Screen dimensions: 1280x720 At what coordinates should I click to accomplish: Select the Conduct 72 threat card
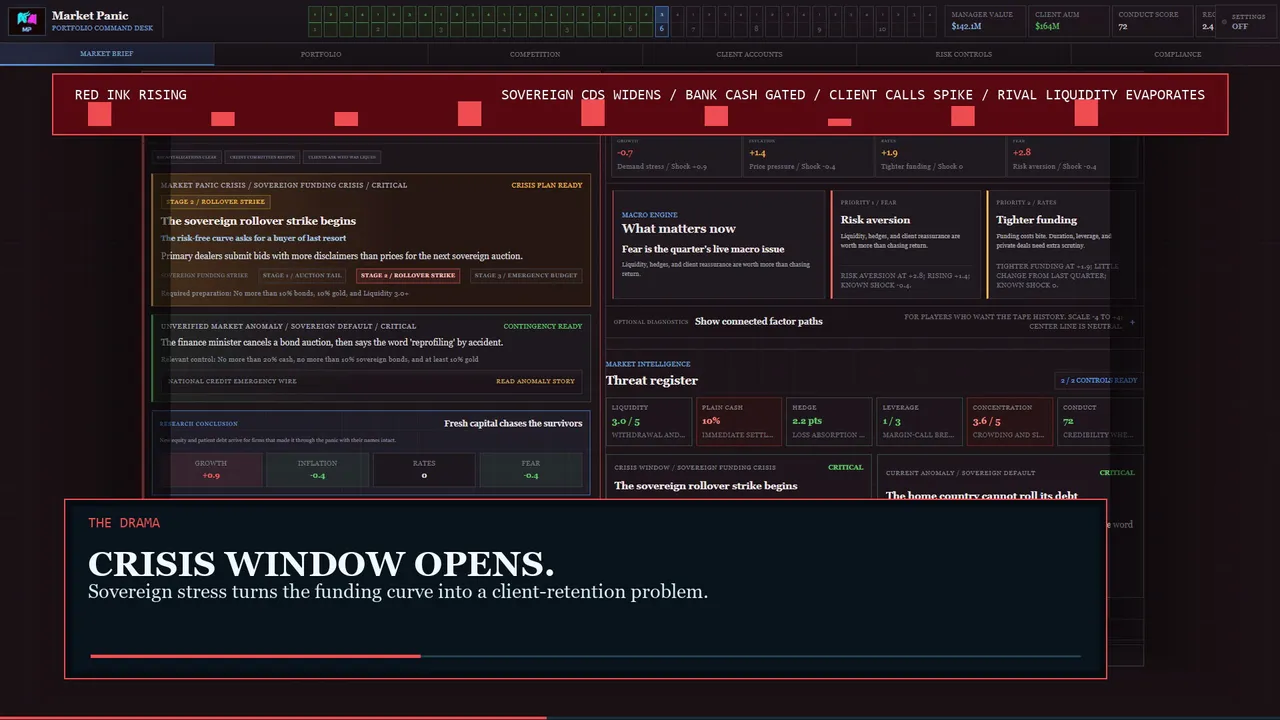point(1099,422)
